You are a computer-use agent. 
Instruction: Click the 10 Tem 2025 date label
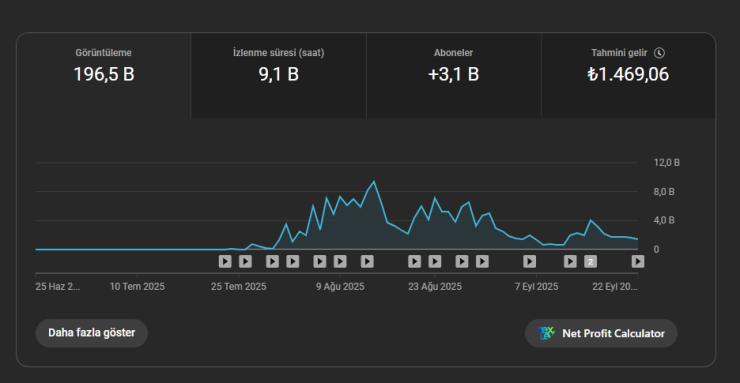(x=137, y=287)
